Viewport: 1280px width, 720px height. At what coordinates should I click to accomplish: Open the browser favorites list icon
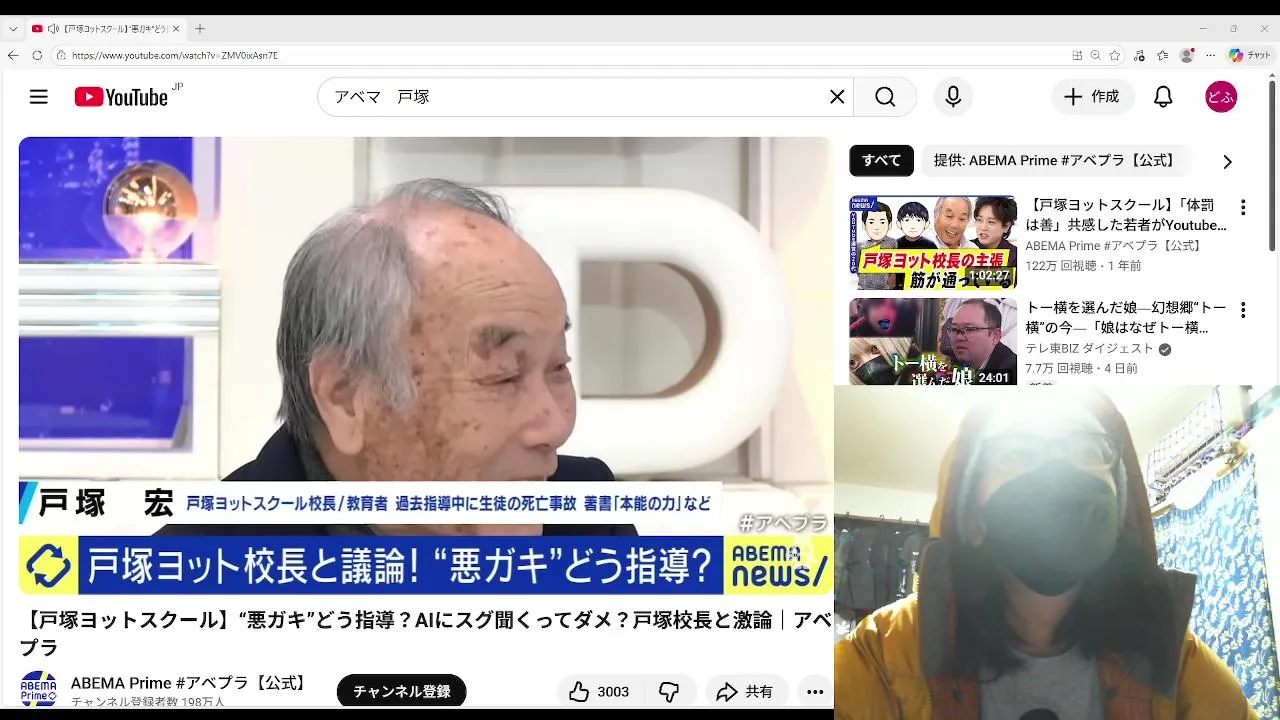pyautogui.click(x=1163, y=55)
